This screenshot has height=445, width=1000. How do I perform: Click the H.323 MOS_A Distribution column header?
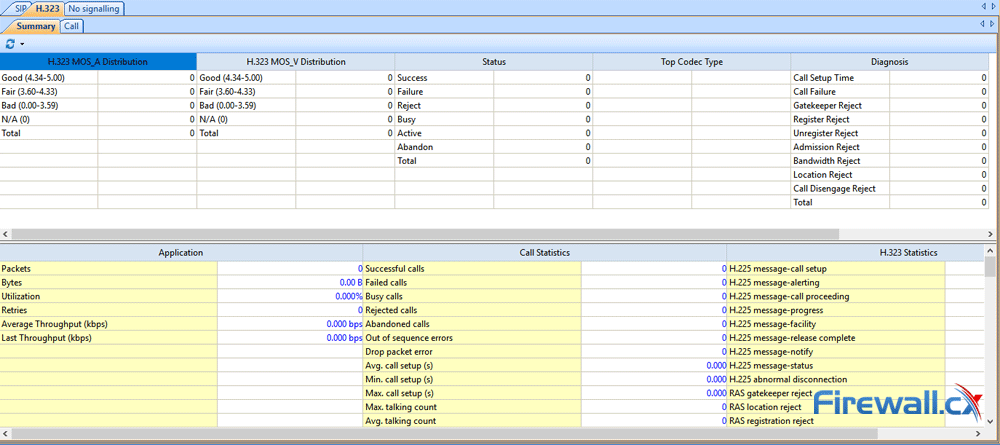point(98,62)
